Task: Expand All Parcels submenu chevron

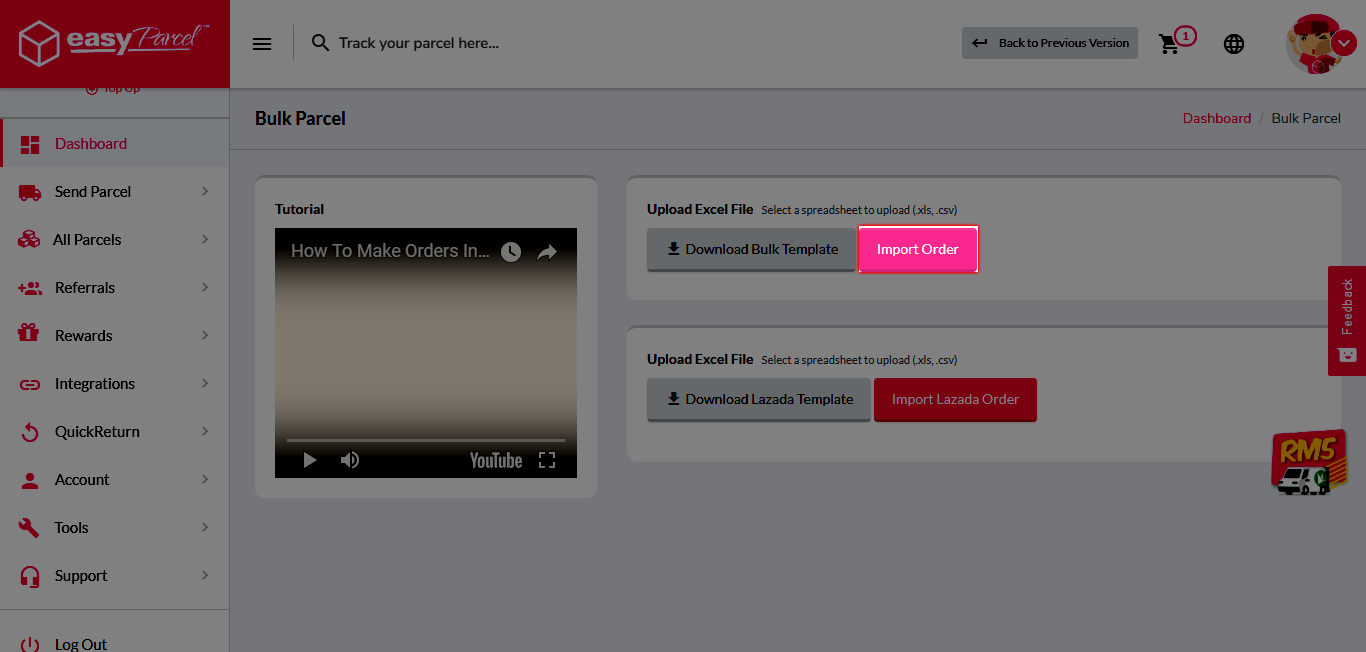Action: (x=205, y=239)
